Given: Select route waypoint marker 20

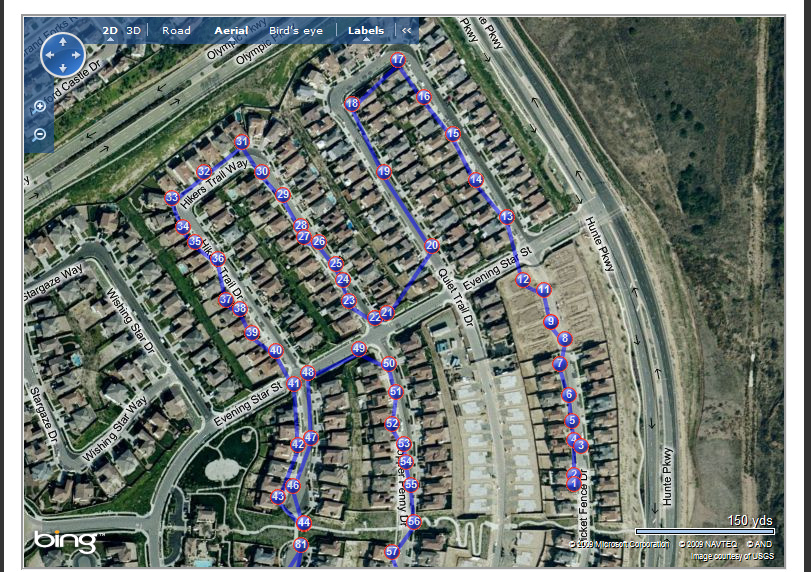Looking at the screenshot, I should coord(432,246).
